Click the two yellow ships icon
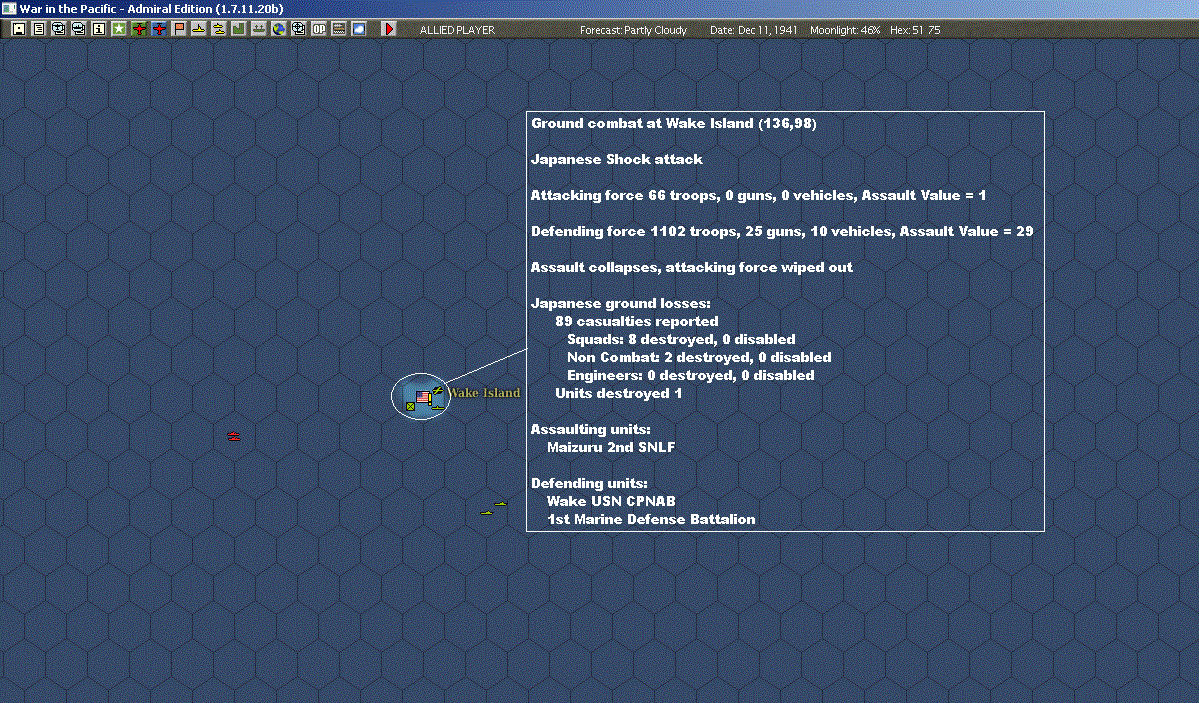The width and height of the screenshot is (1199, 703). [x=219, y=29]
